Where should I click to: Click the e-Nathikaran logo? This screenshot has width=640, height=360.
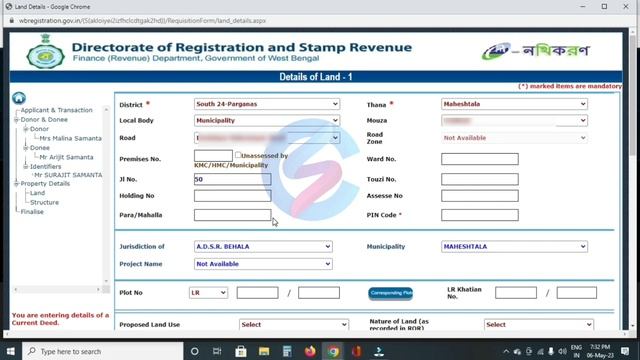(536, 51)
